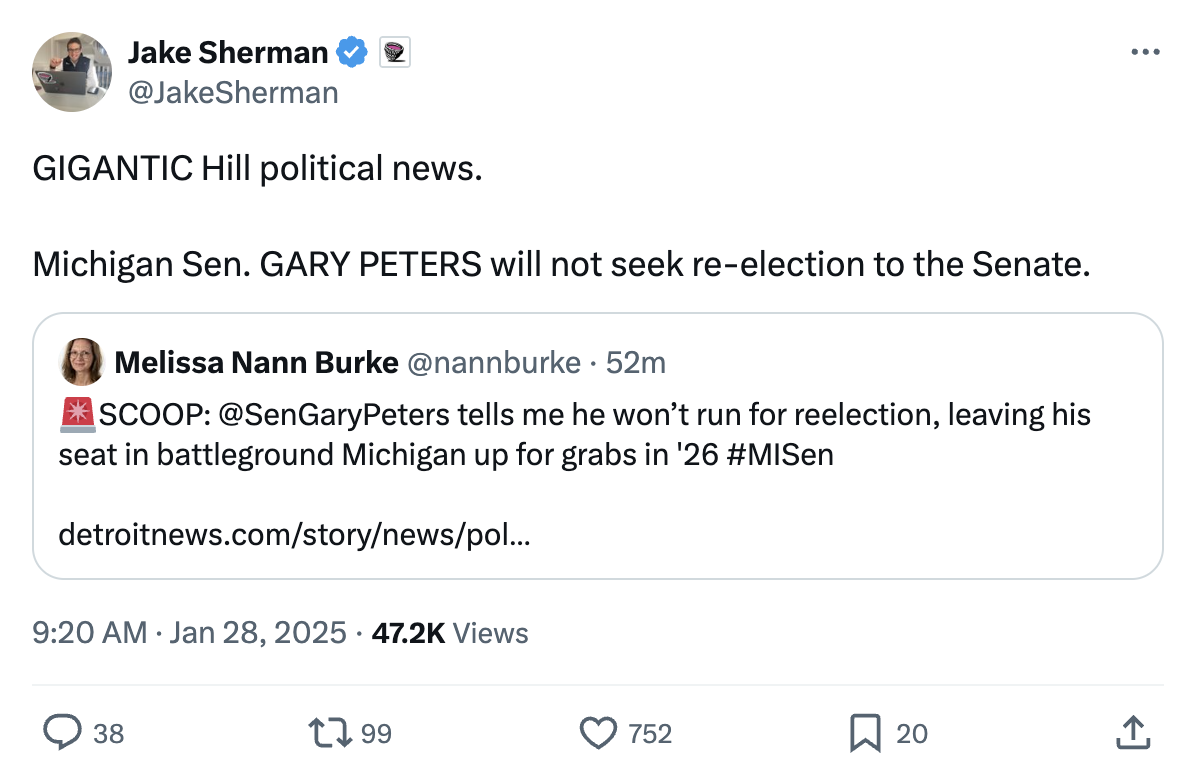The width and height of the screenshot is (1196, 778).
Task: Bookmark this tweet
Action: [863, 733]
